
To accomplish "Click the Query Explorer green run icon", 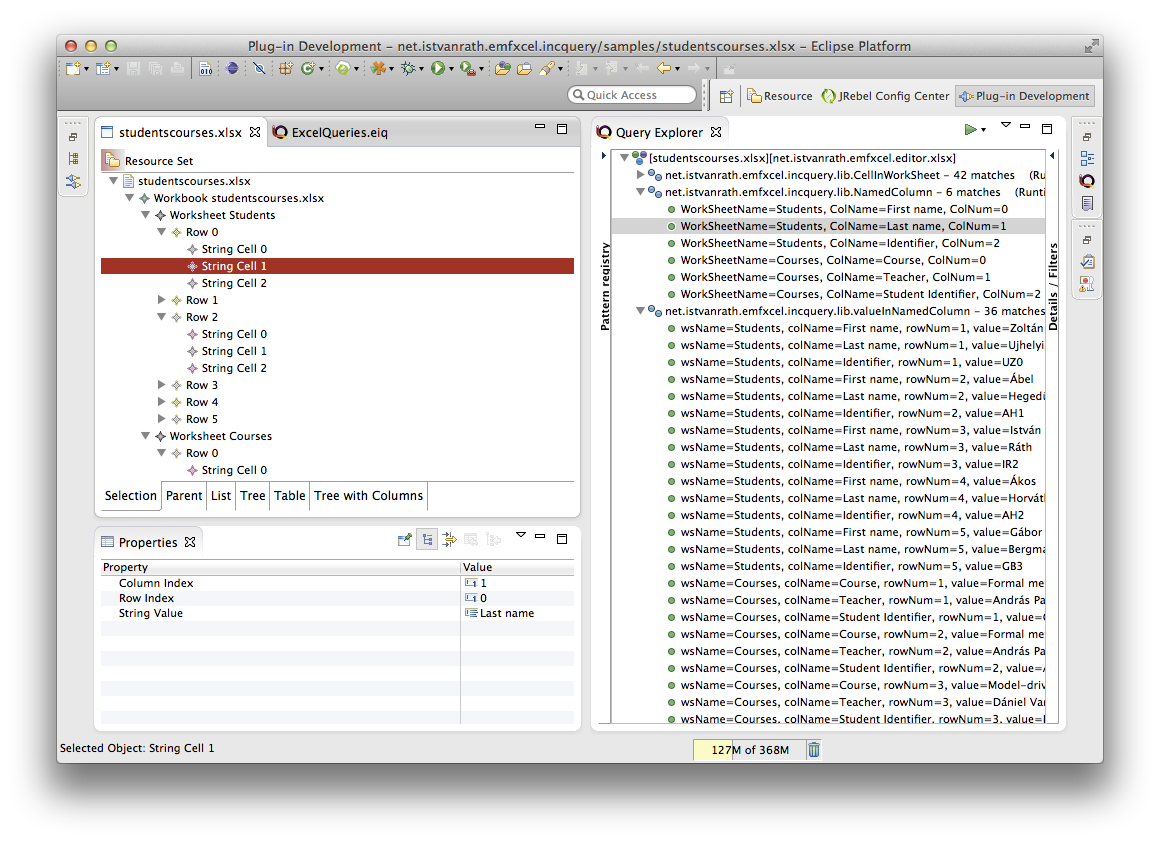I will point(971,130).
